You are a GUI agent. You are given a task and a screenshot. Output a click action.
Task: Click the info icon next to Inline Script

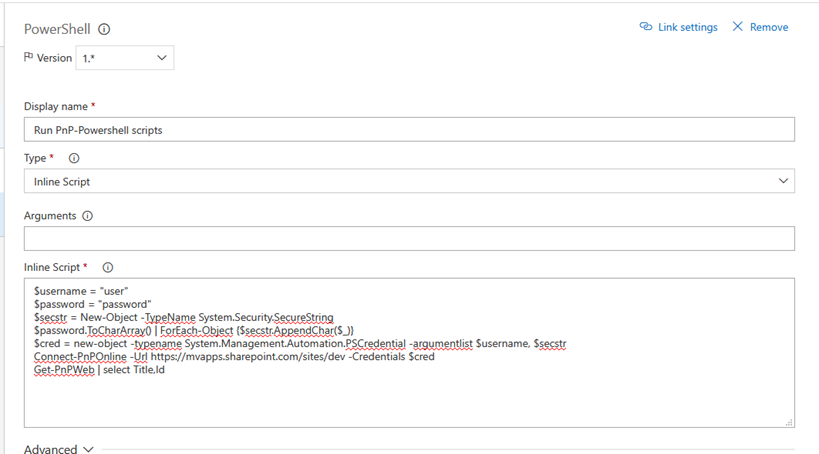[108, 267]
